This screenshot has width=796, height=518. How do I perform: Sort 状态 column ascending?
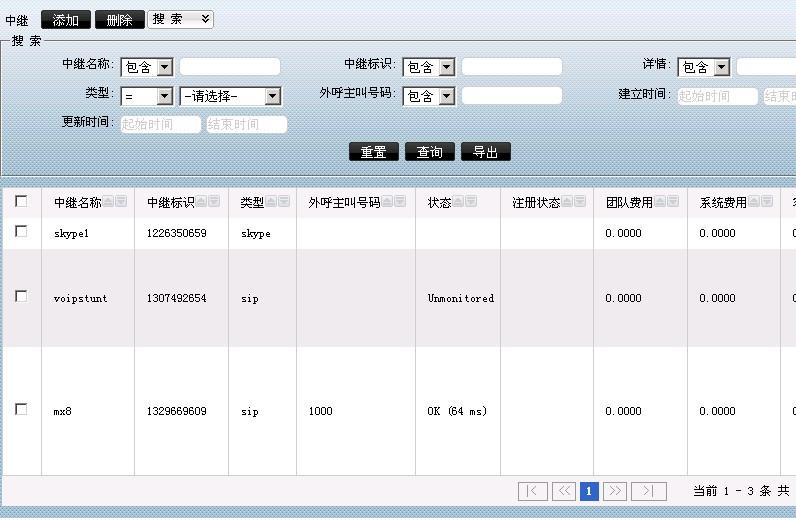[x=458, y=202]
